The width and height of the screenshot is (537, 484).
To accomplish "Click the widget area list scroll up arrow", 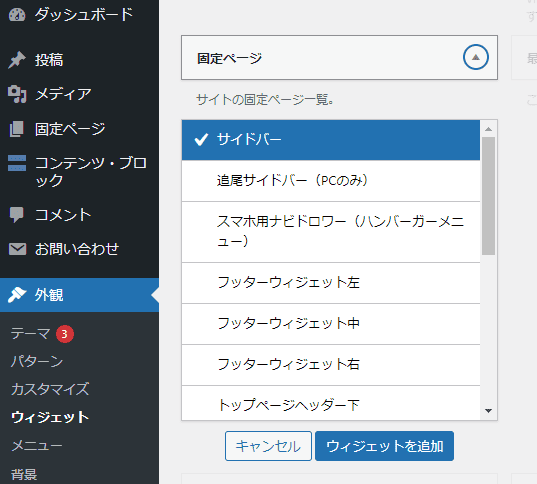I will 488,129.
